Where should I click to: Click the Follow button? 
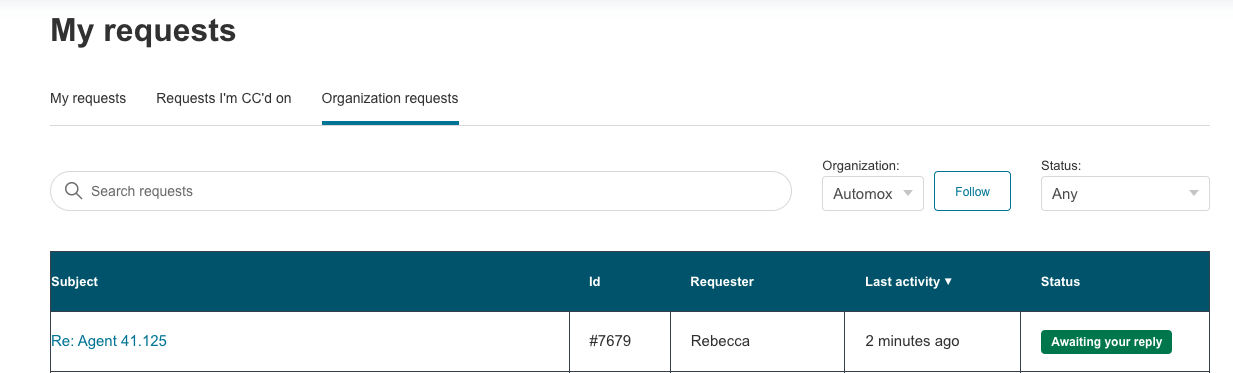[972, 191]
